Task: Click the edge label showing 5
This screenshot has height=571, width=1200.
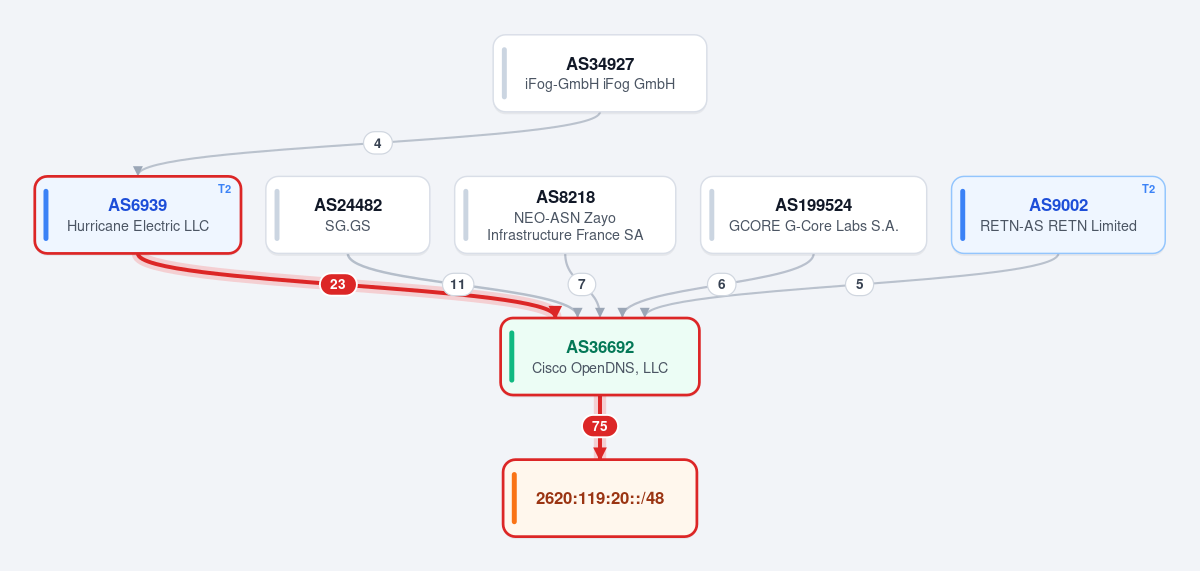Action: (859, 285)
